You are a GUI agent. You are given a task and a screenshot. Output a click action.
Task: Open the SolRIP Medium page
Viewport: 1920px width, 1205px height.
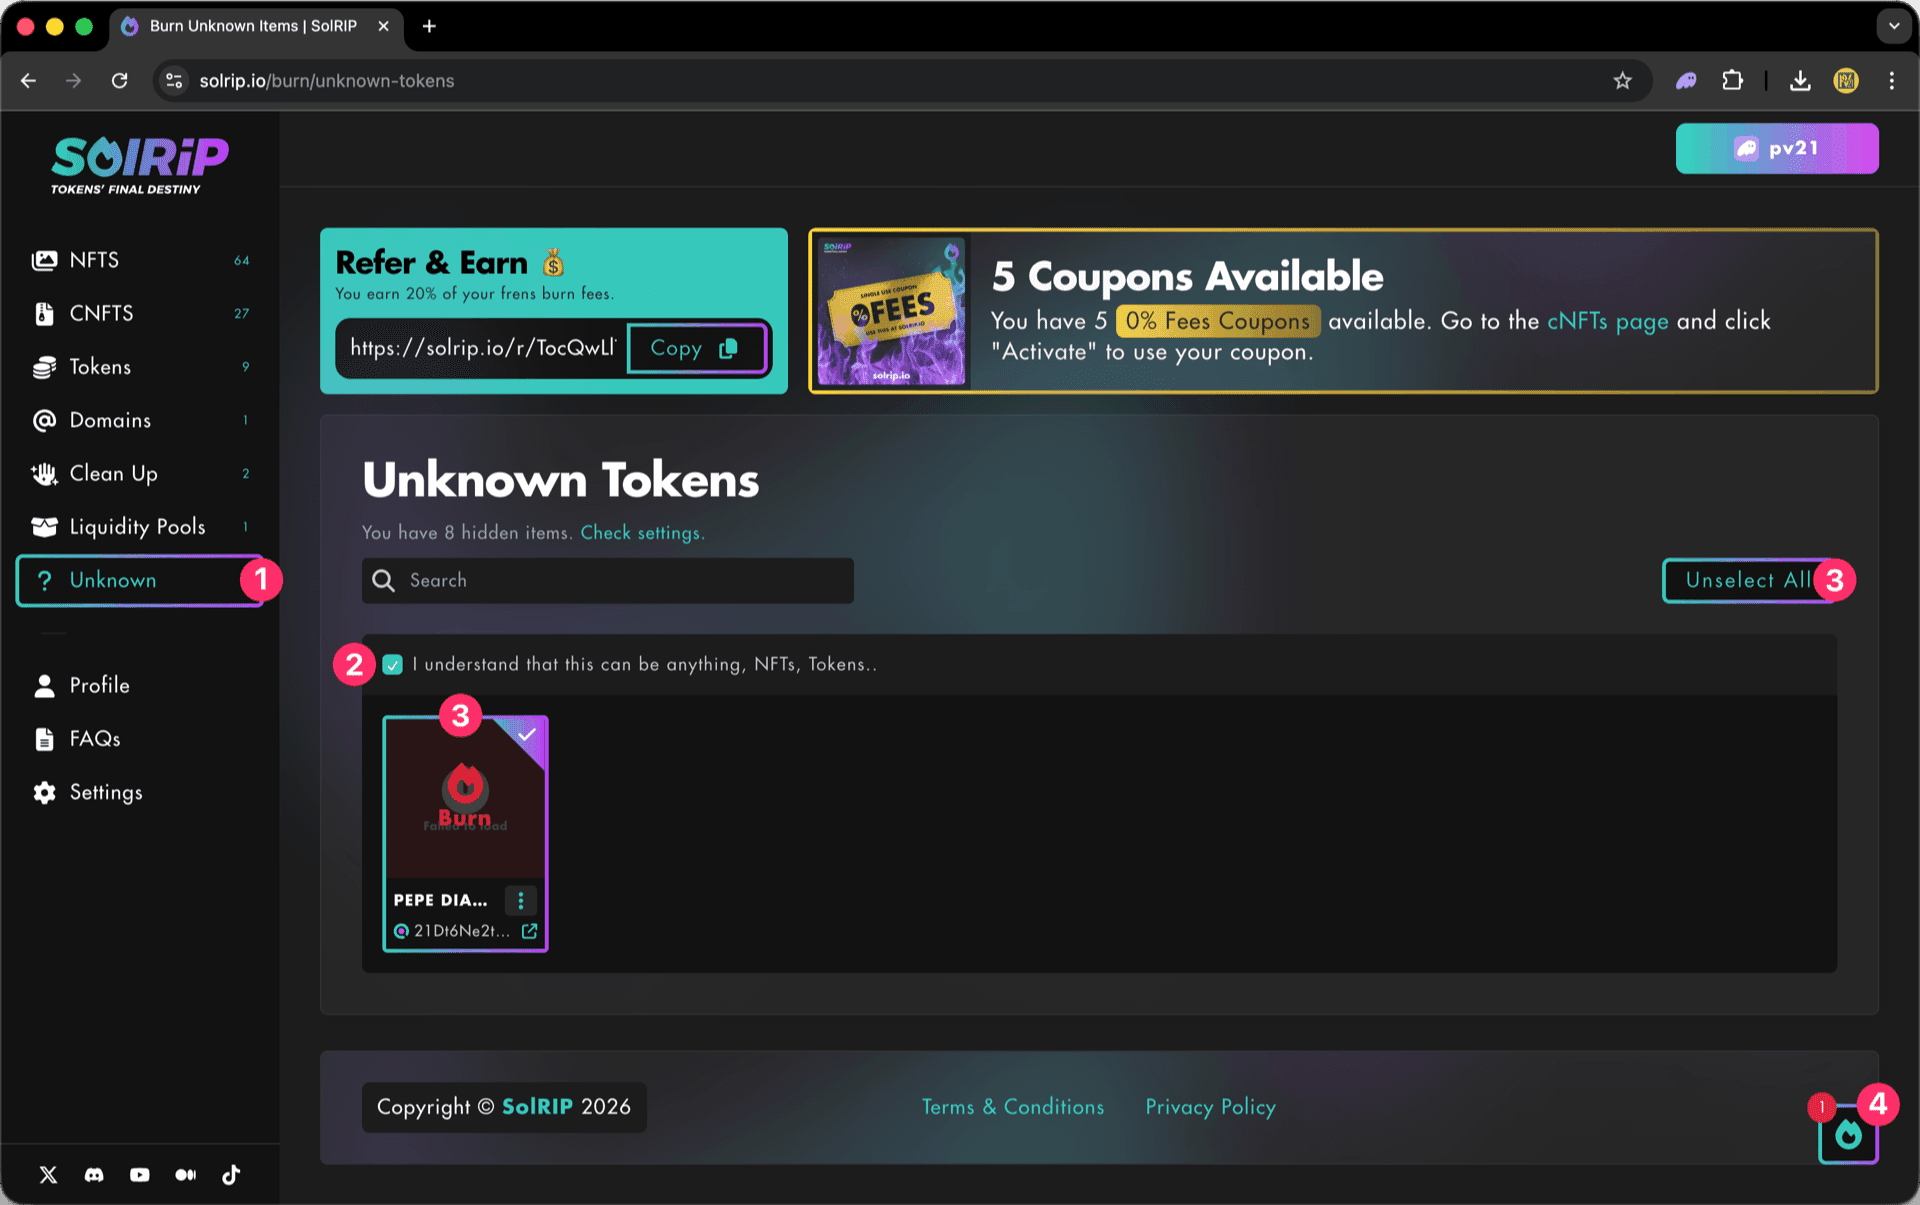(186, 1175)
